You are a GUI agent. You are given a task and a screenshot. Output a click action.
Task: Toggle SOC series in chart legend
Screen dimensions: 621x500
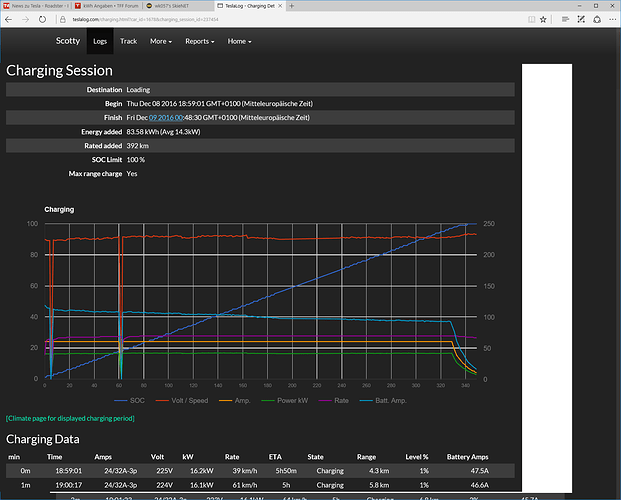pyautogui.click(x=130, y=401)
